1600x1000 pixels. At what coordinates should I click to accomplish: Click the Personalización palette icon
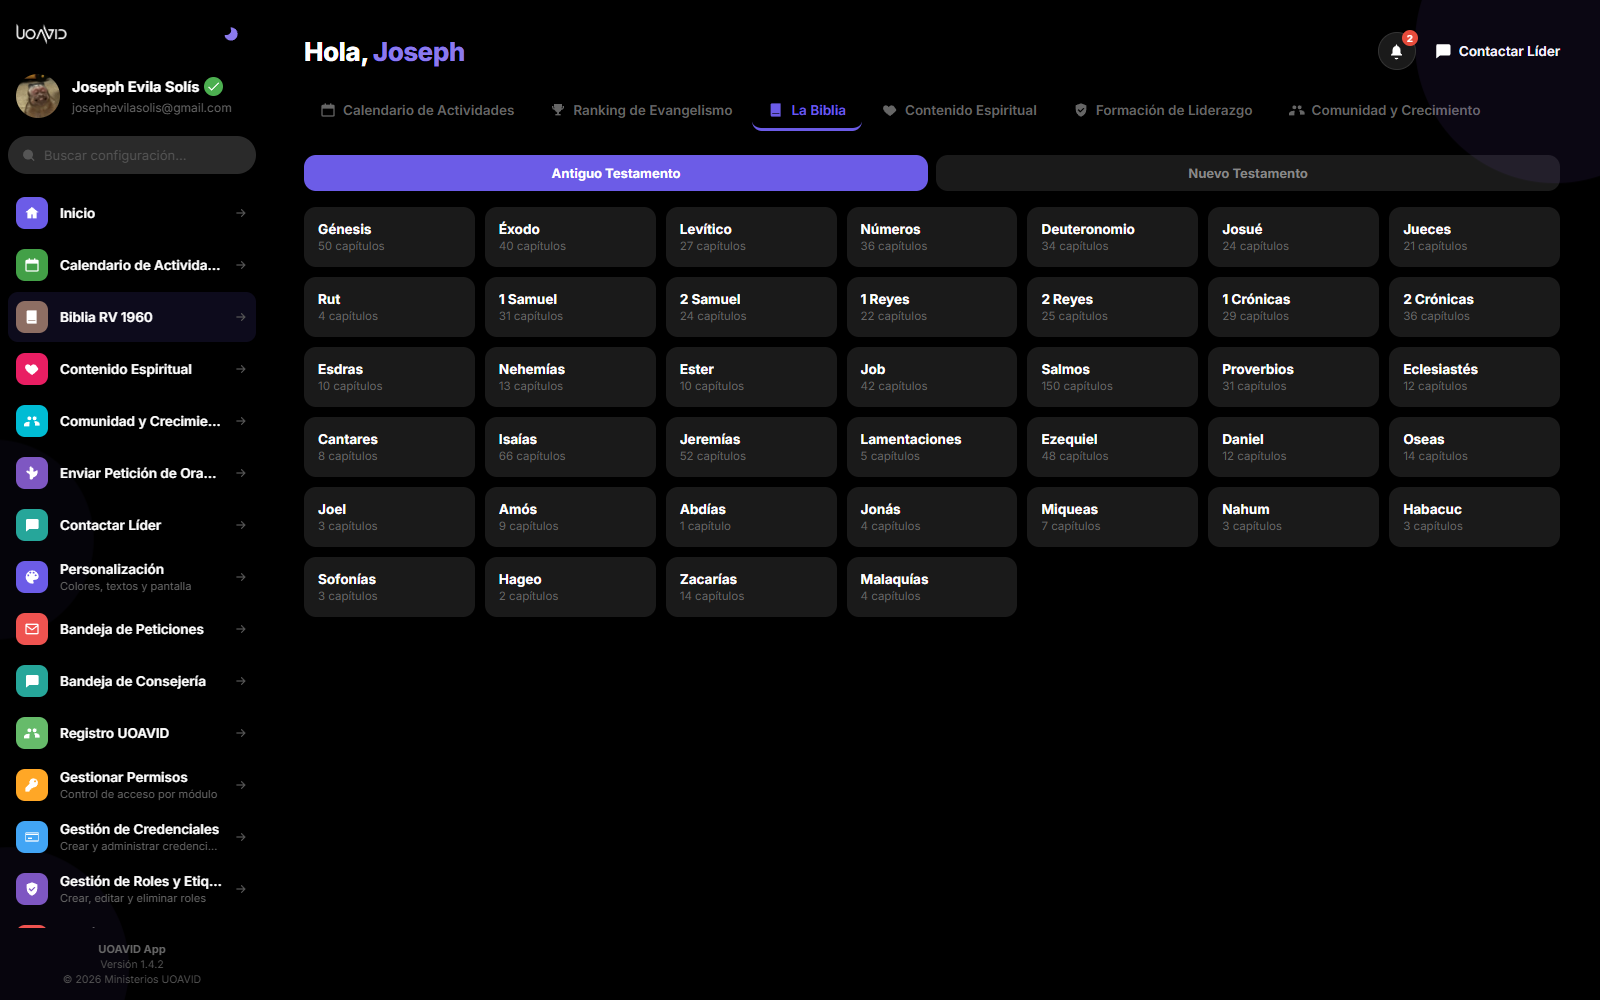[x=32, y=577]
